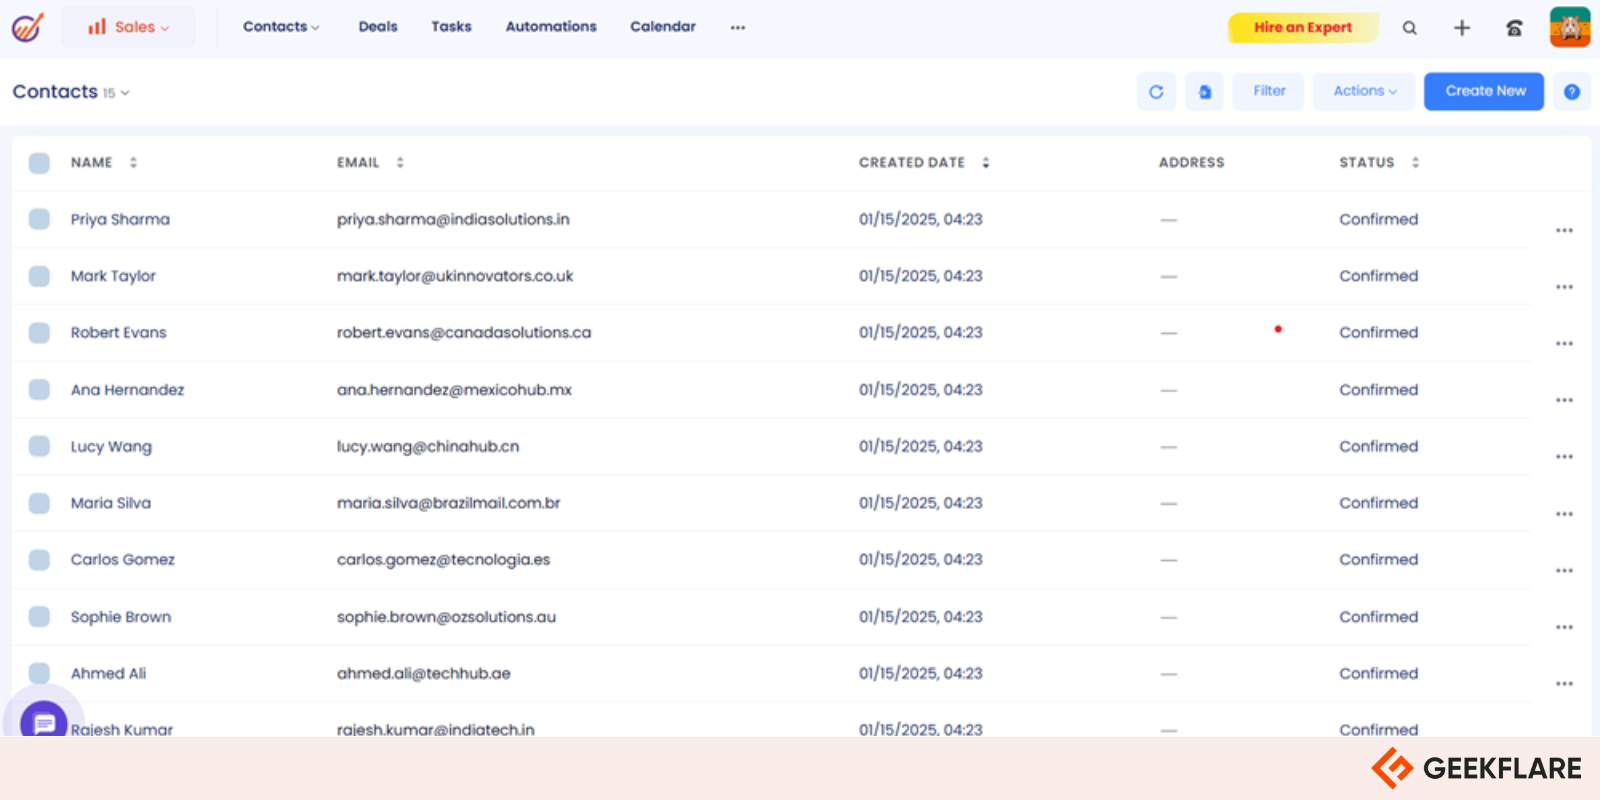Image resolution: width=1600 pixels, height=800 pixels.
Task: Select Sophie Brown's row checkbox
Action: [x=39, y=617]
